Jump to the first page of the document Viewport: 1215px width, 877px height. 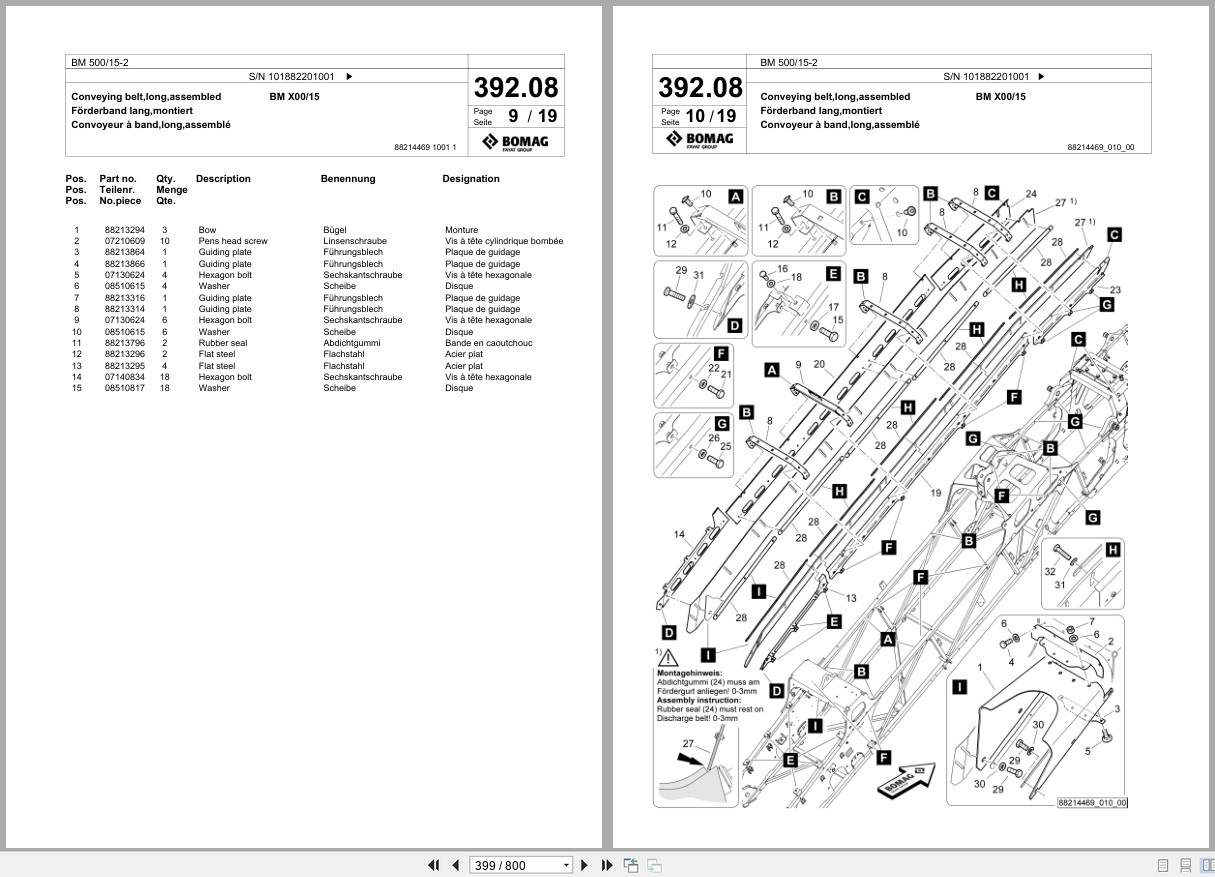[x=434, y=865]
